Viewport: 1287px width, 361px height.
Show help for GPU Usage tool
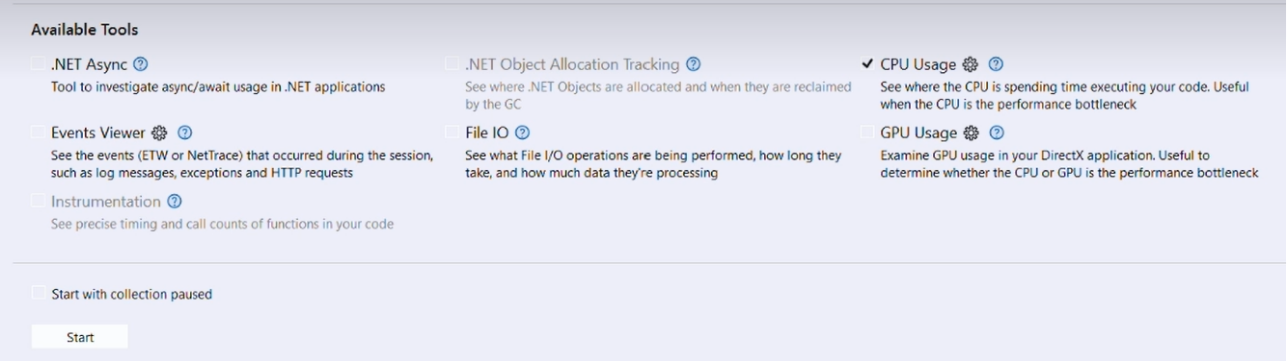(x=996, y=133)
